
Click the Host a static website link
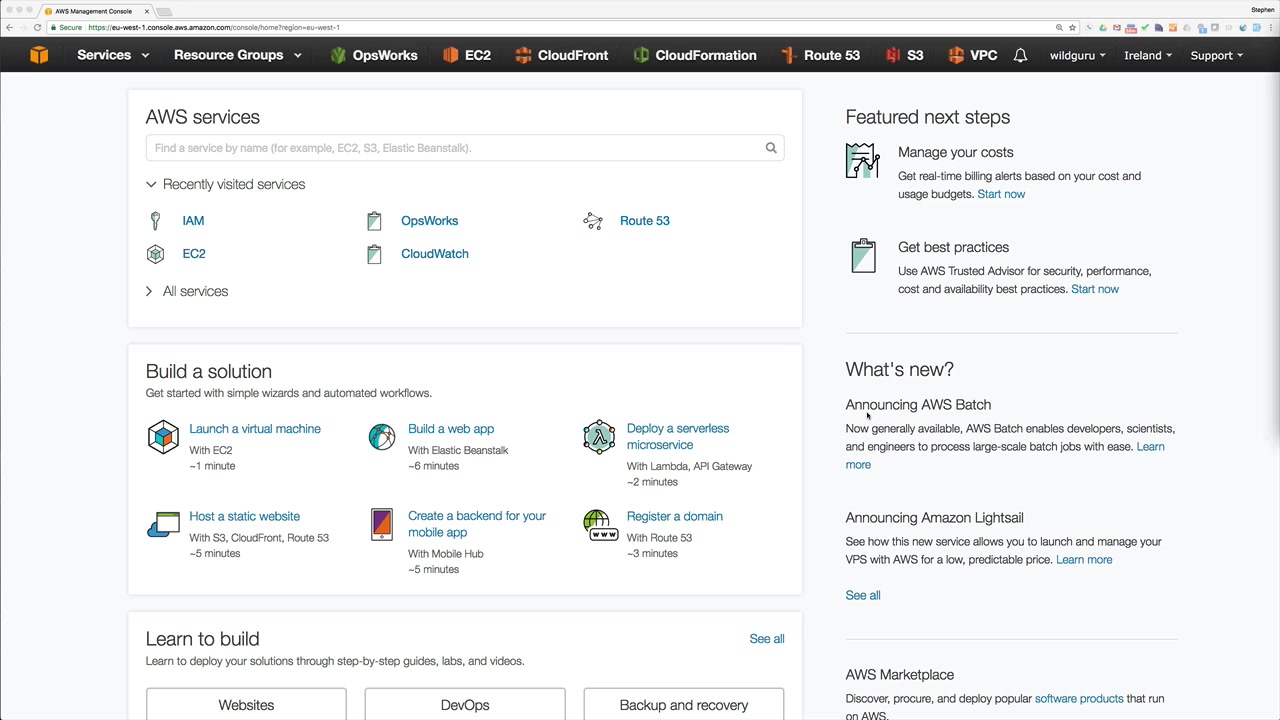[x=244, y=516]
